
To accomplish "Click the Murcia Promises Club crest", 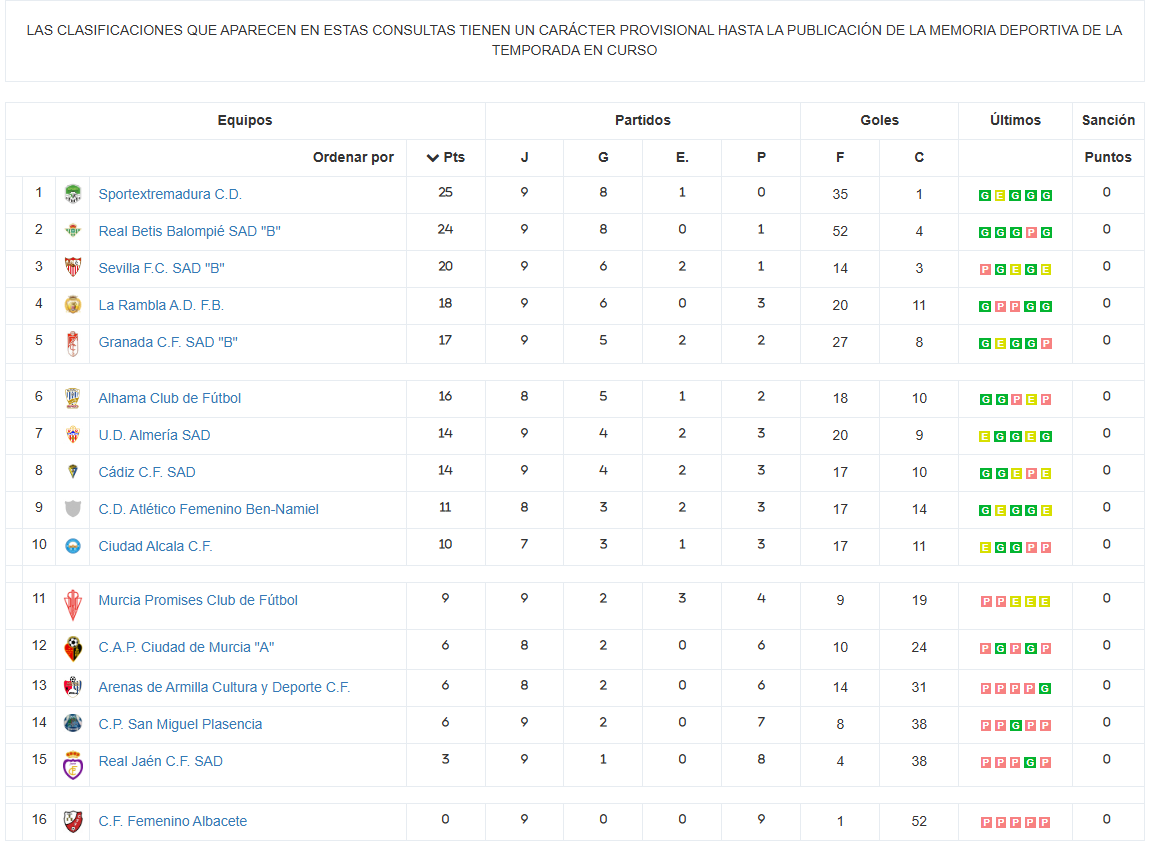I will pyautogui.click(x=73, y=605).
